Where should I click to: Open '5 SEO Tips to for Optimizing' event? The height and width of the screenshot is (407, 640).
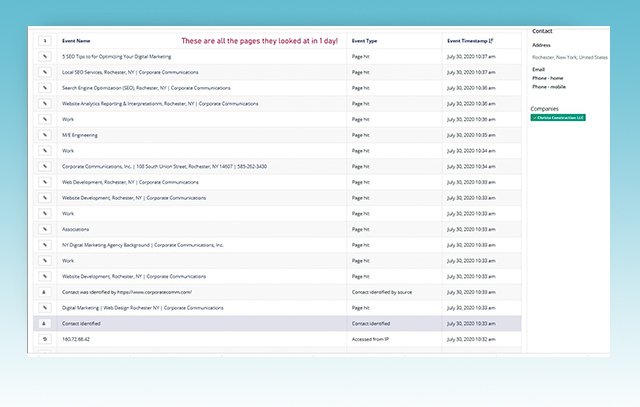[x=116, y=57]
